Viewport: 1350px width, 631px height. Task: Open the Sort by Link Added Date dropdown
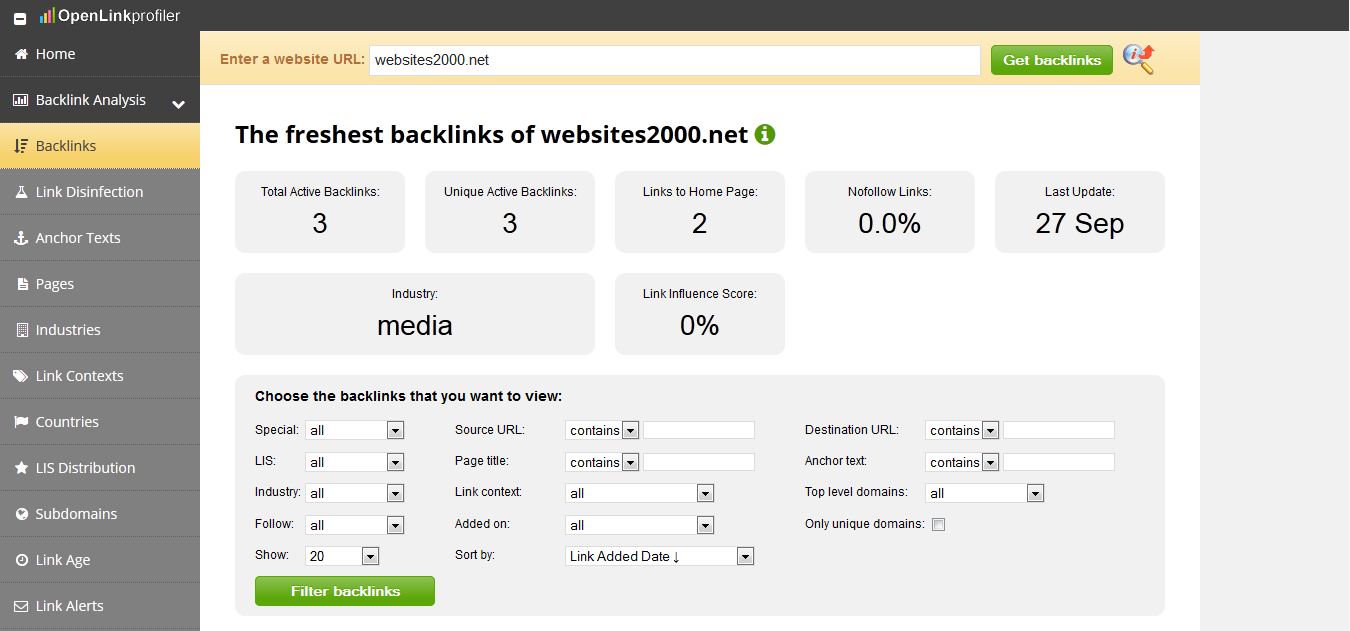point(659,556)
